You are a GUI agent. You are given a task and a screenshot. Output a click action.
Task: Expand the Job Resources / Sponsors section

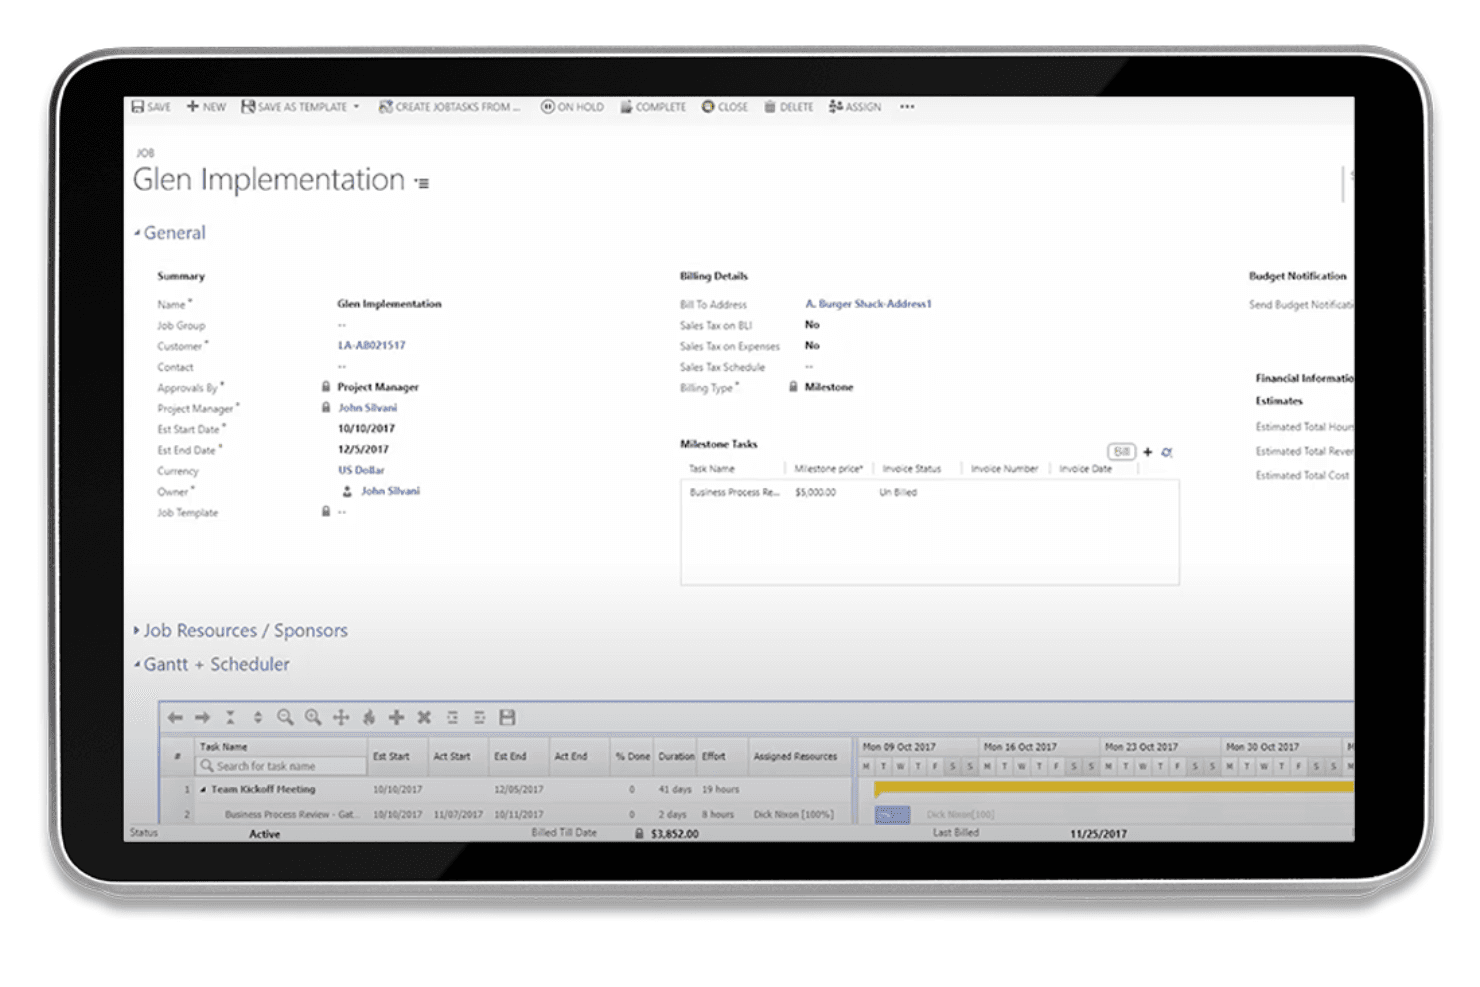click(137, 631)
